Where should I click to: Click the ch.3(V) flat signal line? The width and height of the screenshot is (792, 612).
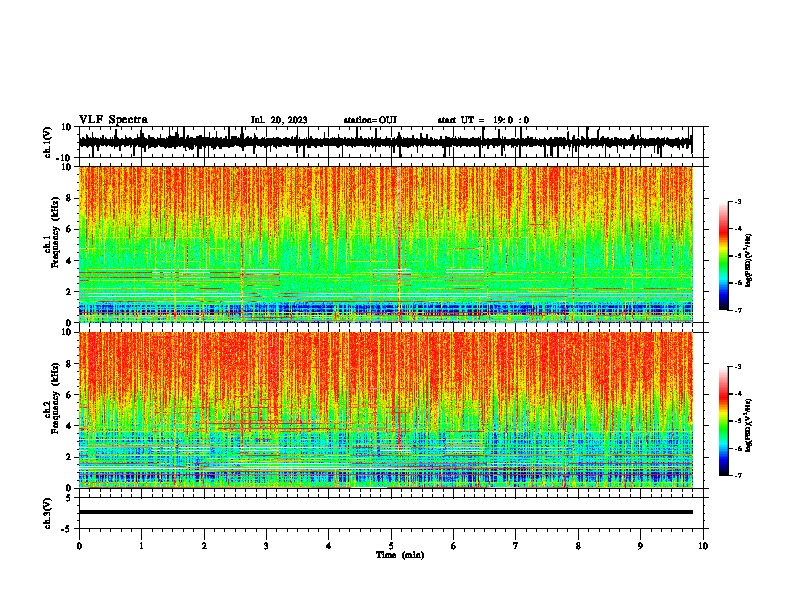click(x=385, y=512)
